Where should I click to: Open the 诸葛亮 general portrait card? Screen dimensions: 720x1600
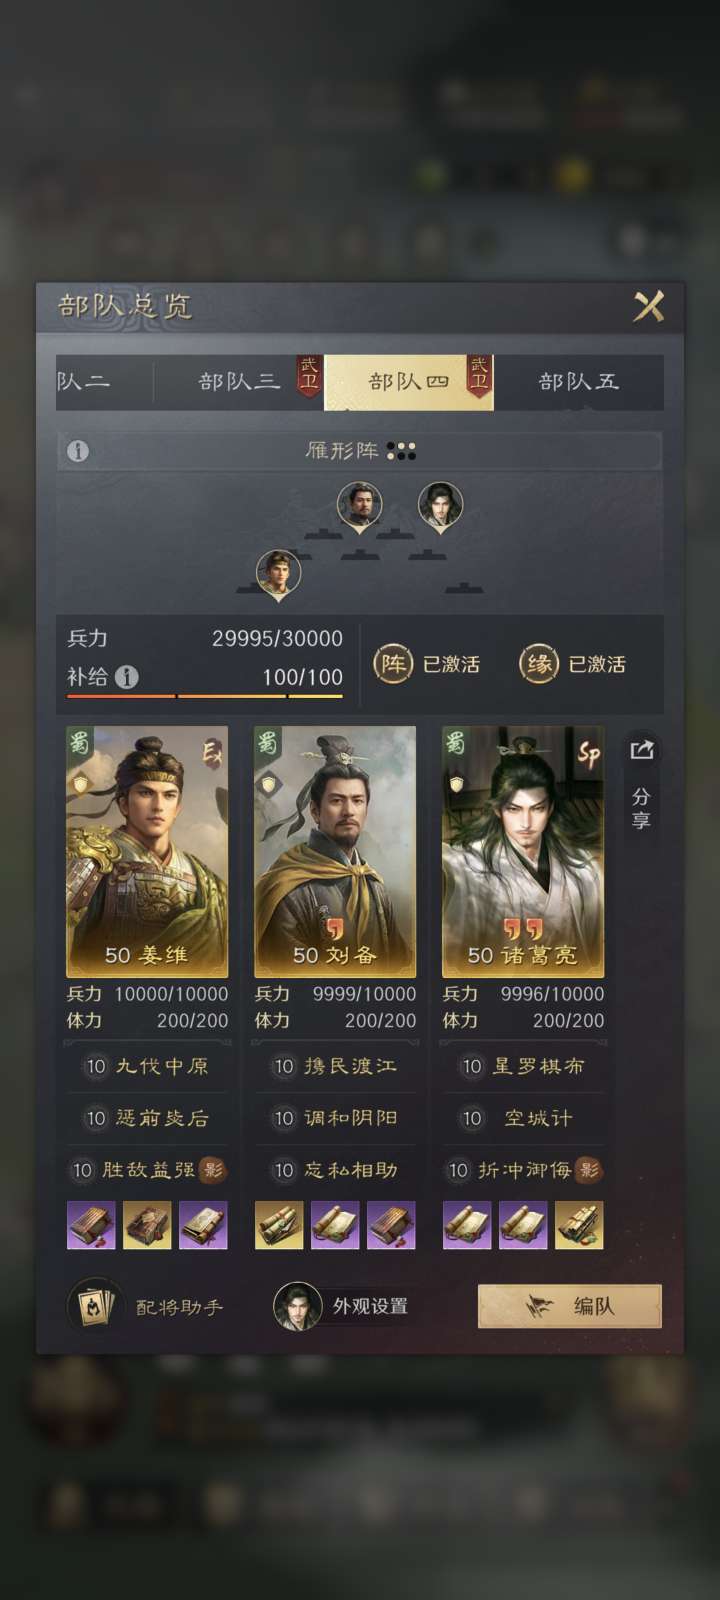click(x=523, y=852)
